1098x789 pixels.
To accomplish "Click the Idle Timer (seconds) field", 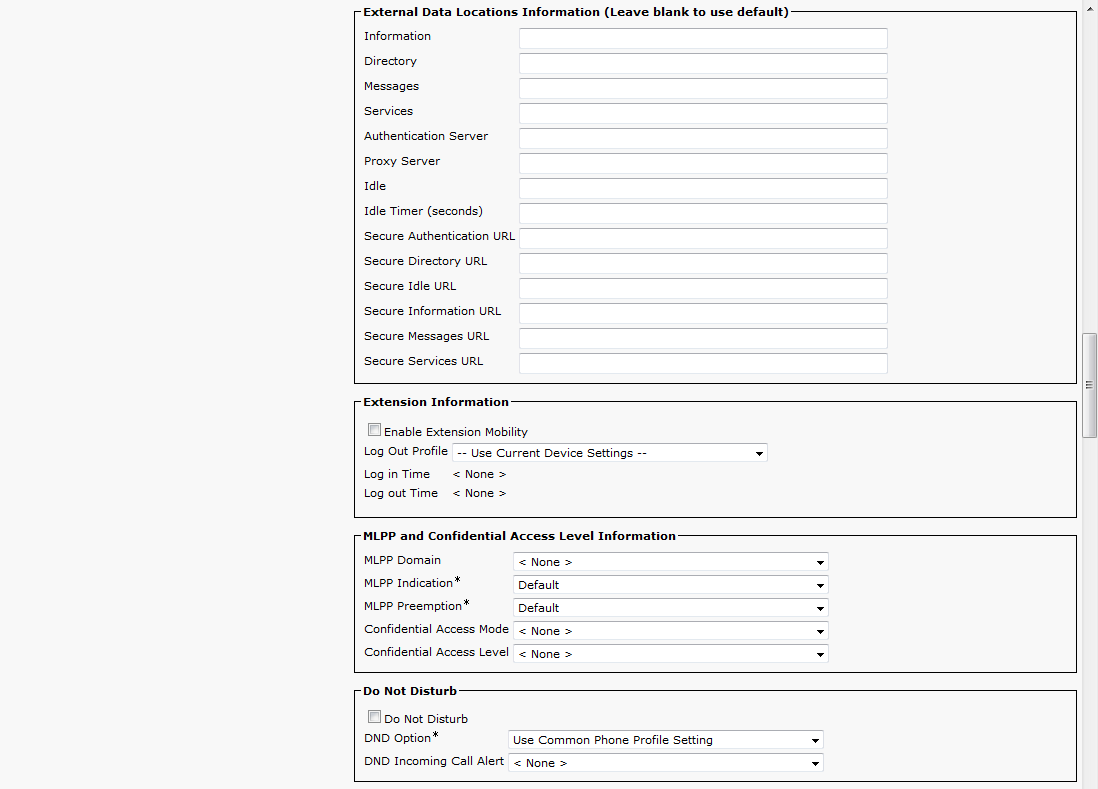I will (x=702, y=213).
